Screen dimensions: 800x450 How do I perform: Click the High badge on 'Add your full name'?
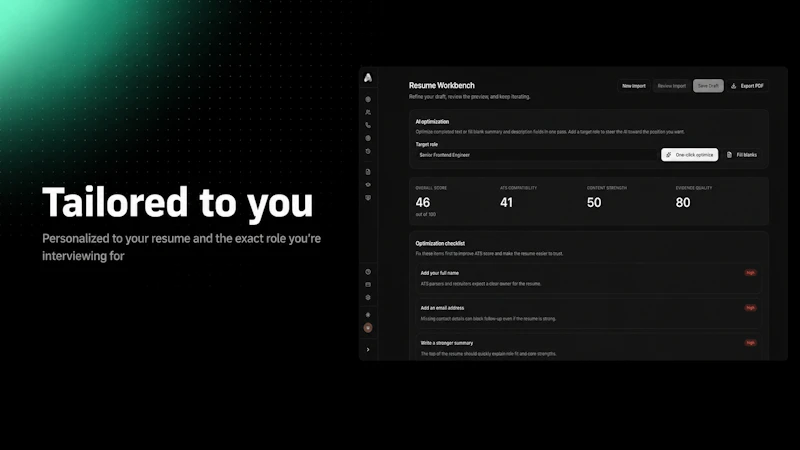[750, 273]
